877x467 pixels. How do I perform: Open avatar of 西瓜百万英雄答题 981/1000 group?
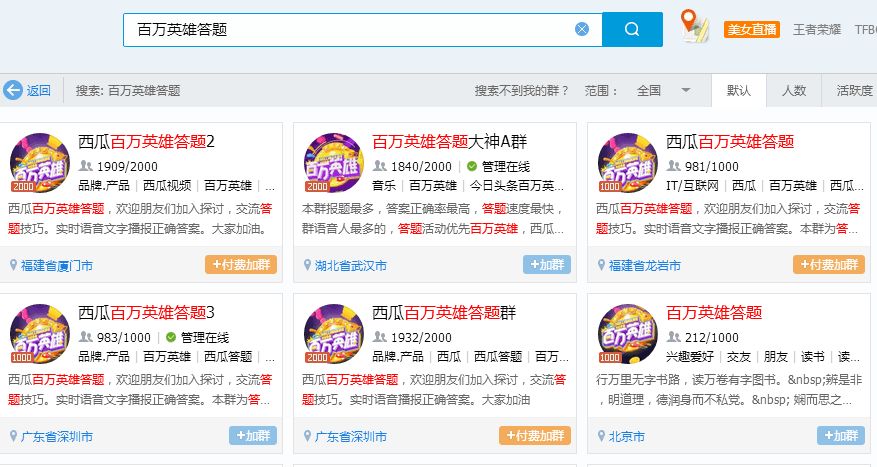[628, 163]
